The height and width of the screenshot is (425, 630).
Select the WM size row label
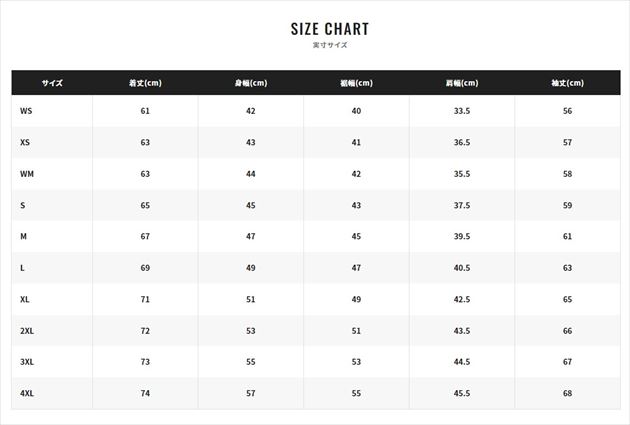pos(27,174)
